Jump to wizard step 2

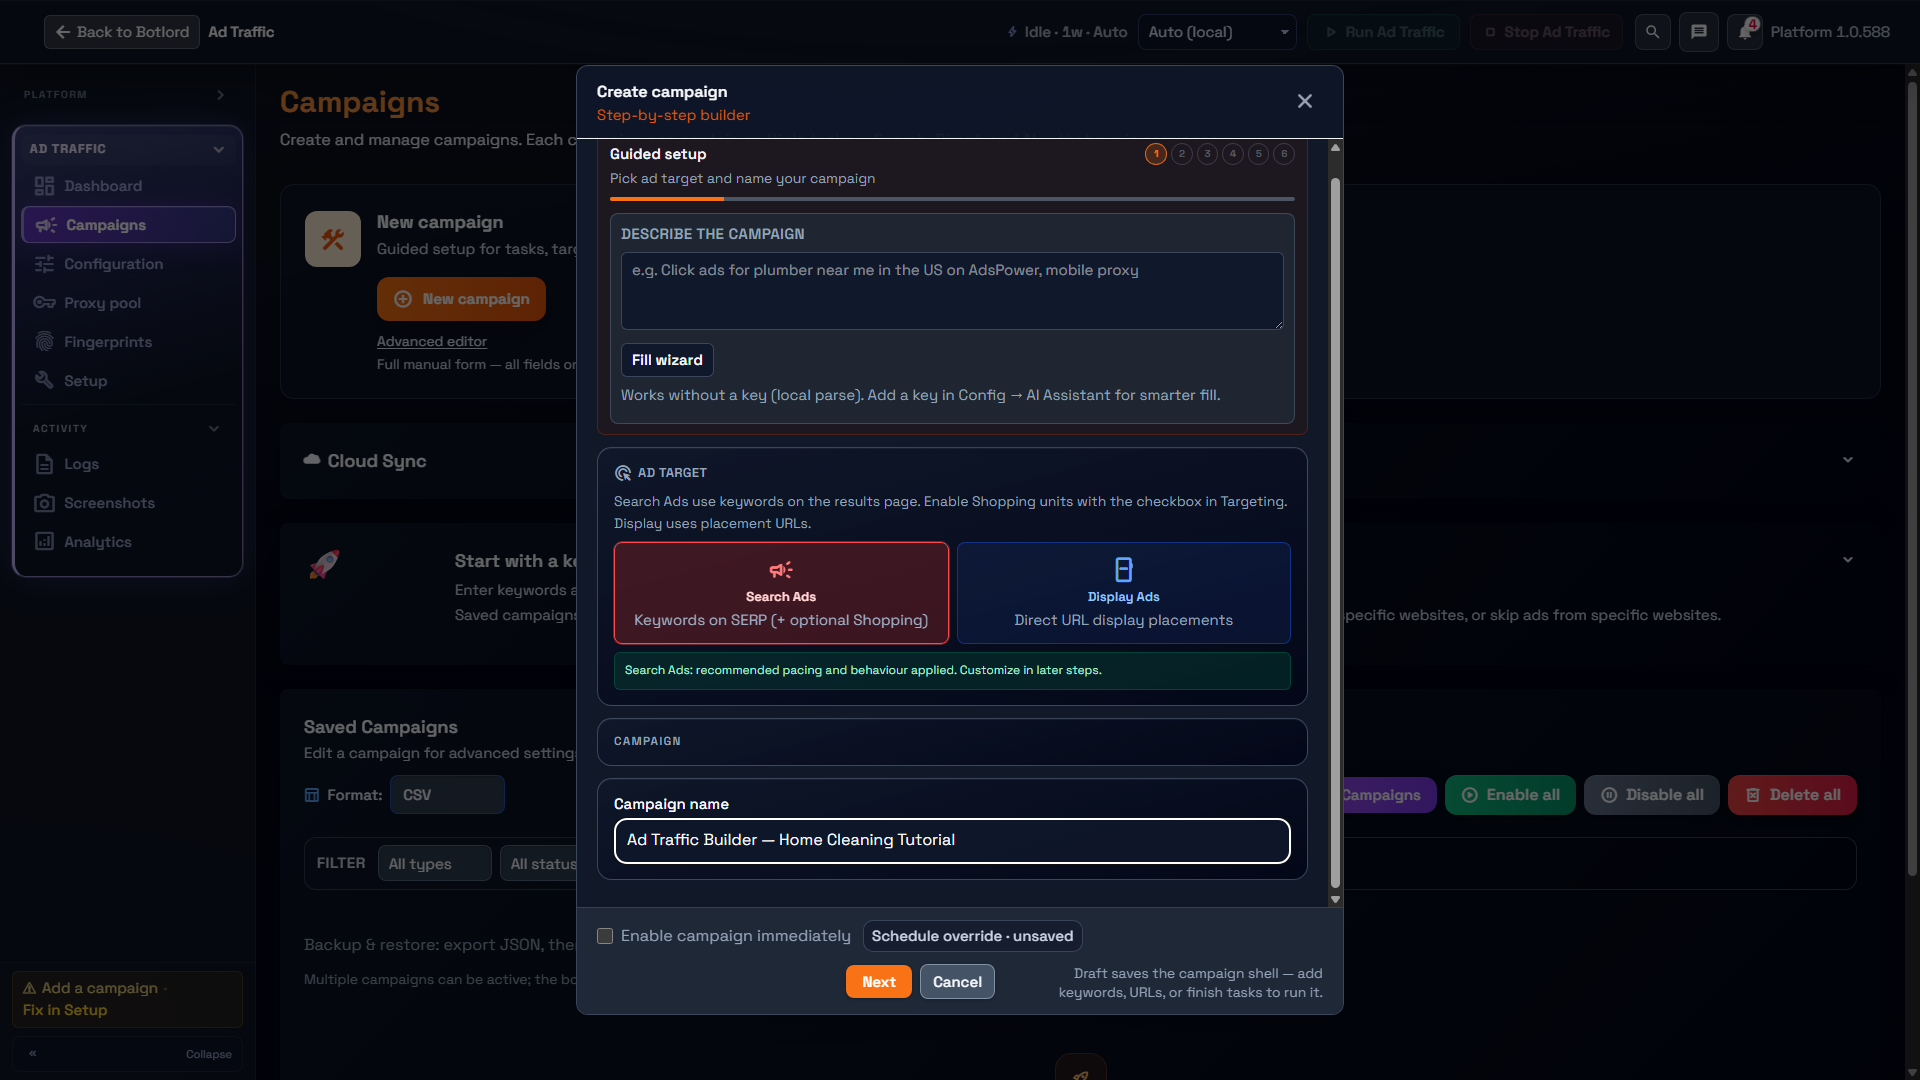pos(1182,154)
